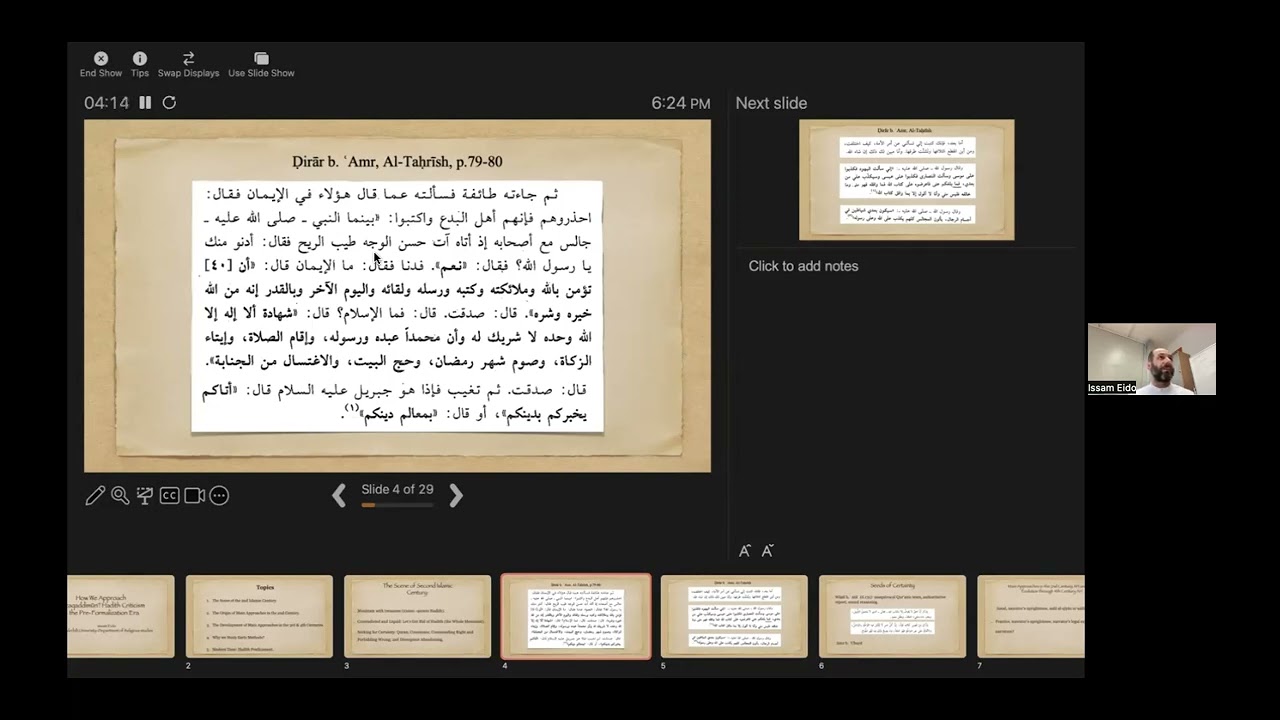Click the End Show button
The height and width of the screenshot is (720, 1280).
coord(101,65)
